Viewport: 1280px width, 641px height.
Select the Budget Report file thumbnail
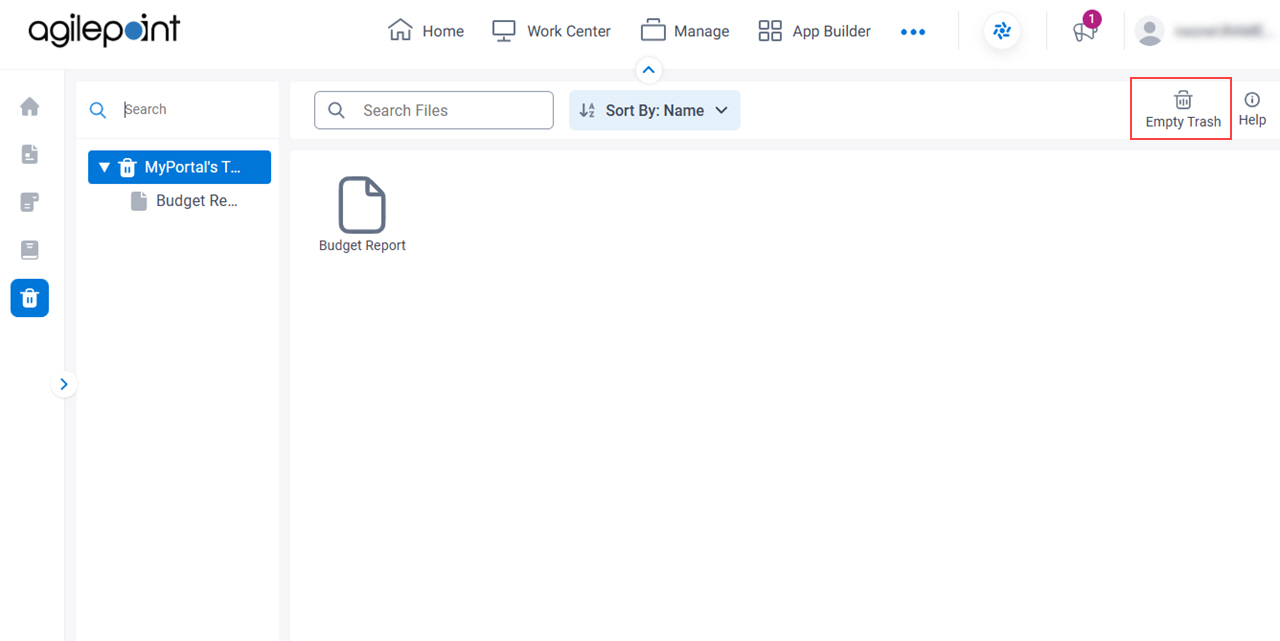362,215
